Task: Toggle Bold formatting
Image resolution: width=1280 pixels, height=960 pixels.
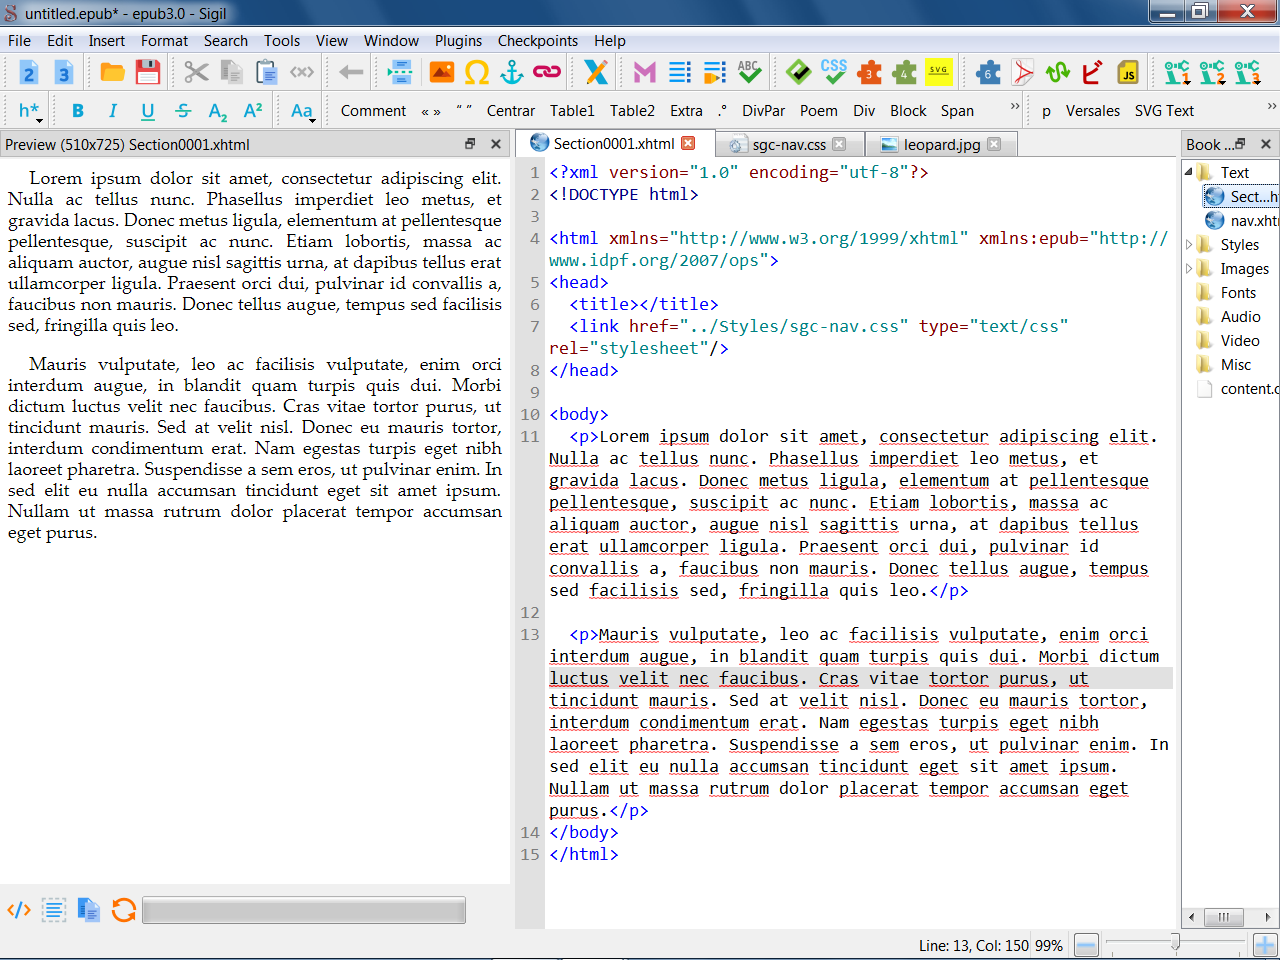Action: (78, 111)
